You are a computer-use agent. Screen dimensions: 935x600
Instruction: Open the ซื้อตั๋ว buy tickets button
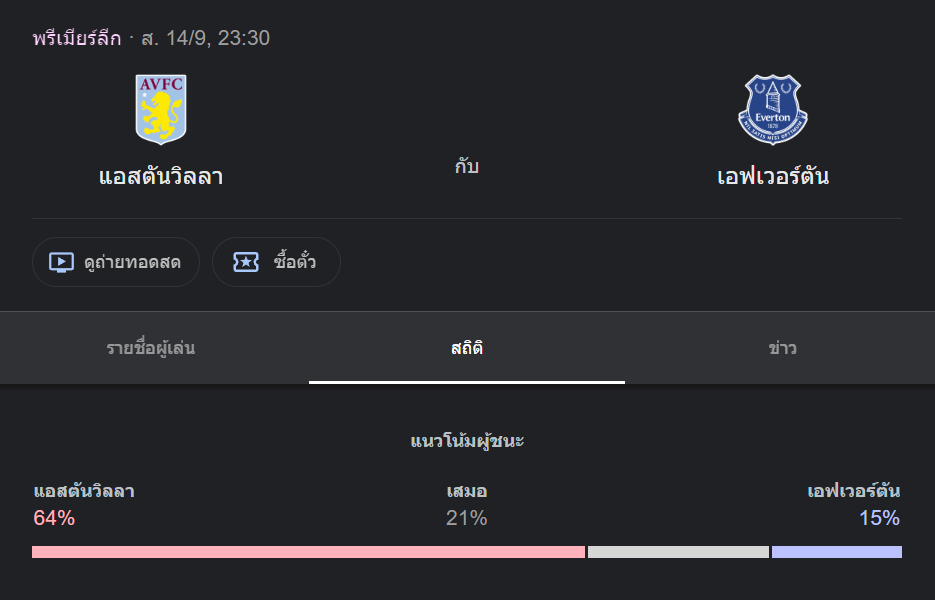[276, 262]
